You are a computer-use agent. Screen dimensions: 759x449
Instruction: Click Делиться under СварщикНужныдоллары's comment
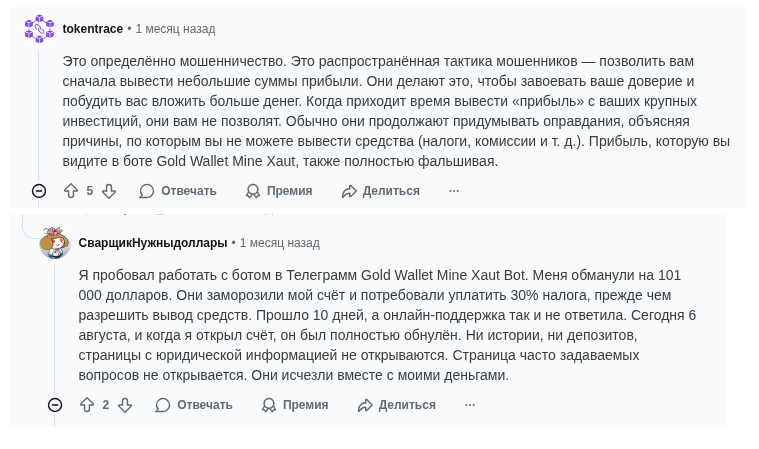397,405
